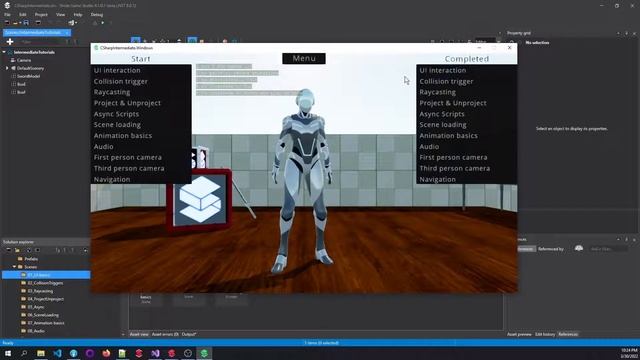This screenshot has height=360, width=640.
Task: Collapse the Scenes folder in solution explorer
Action: [14, 267]
